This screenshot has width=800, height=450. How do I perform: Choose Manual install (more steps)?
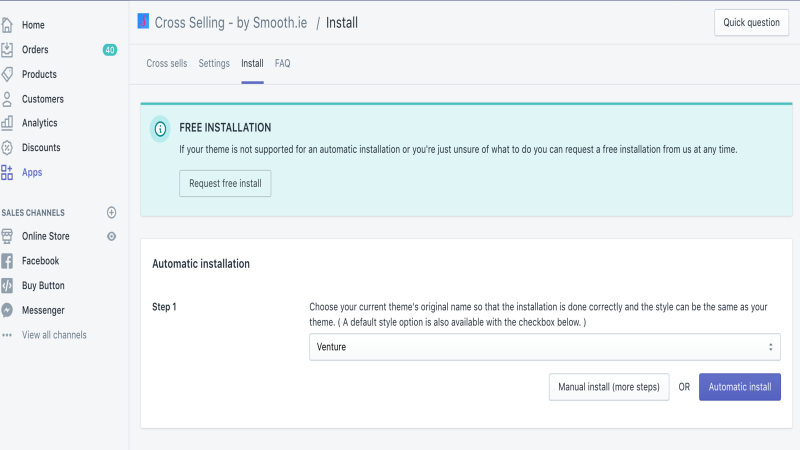click(x=609, y=387)
